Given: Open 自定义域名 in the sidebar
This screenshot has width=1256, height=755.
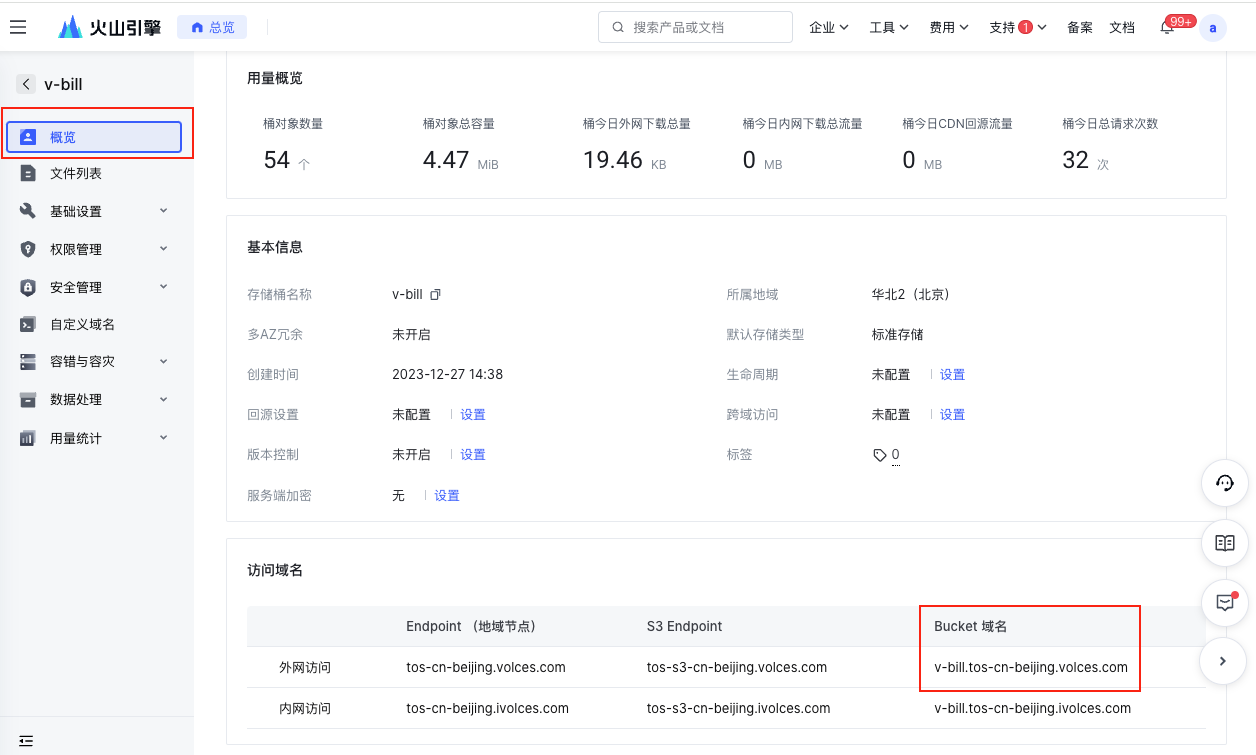Looking at the screenshot, I should click(x=82, y=325).
